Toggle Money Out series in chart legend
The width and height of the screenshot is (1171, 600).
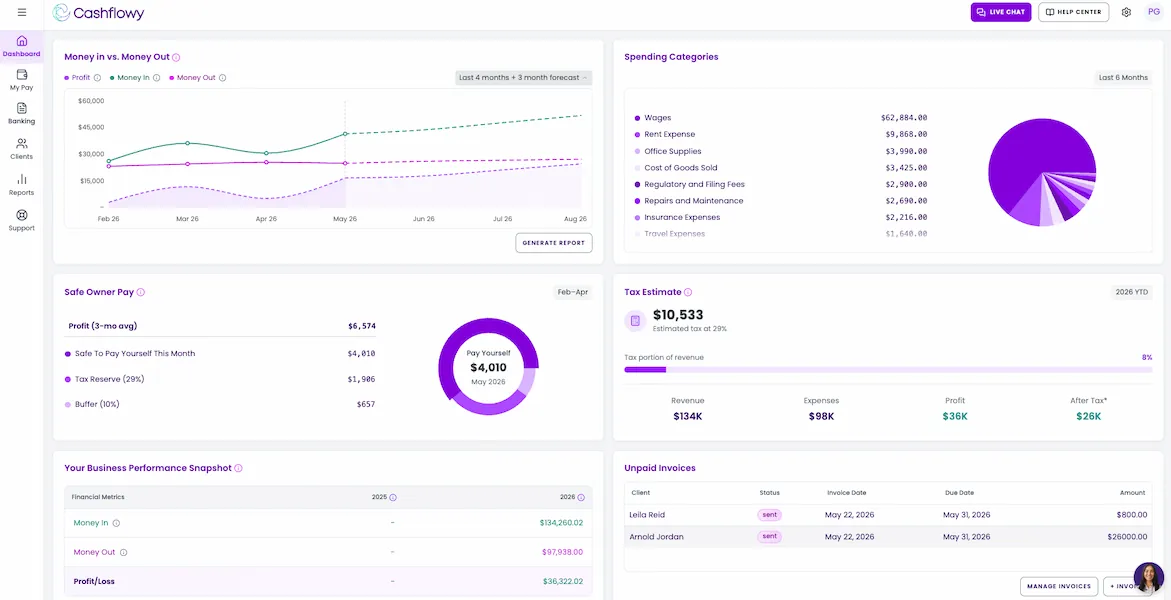193,78
